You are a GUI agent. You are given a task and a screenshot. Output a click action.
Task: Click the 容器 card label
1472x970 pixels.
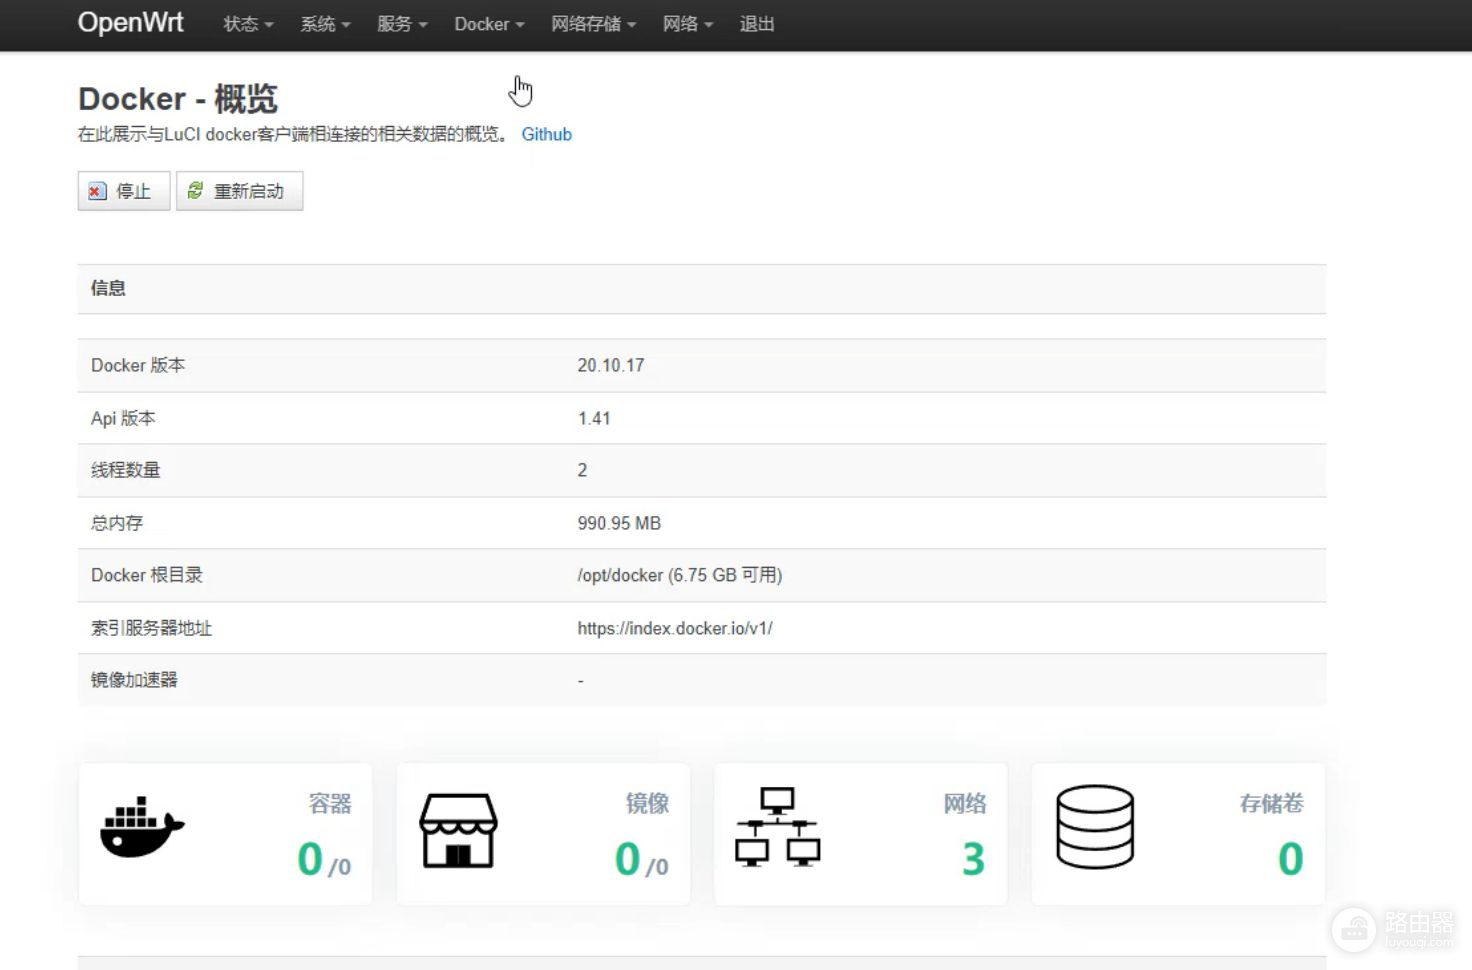(x=330, y=803)
